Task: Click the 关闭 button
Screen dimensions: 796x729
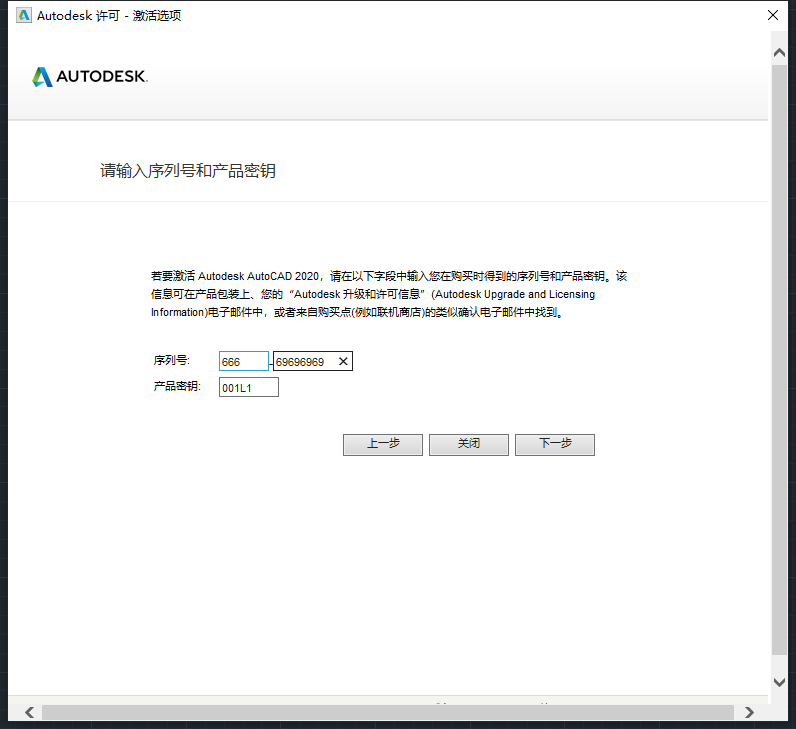Action: [x=468, y=444]
